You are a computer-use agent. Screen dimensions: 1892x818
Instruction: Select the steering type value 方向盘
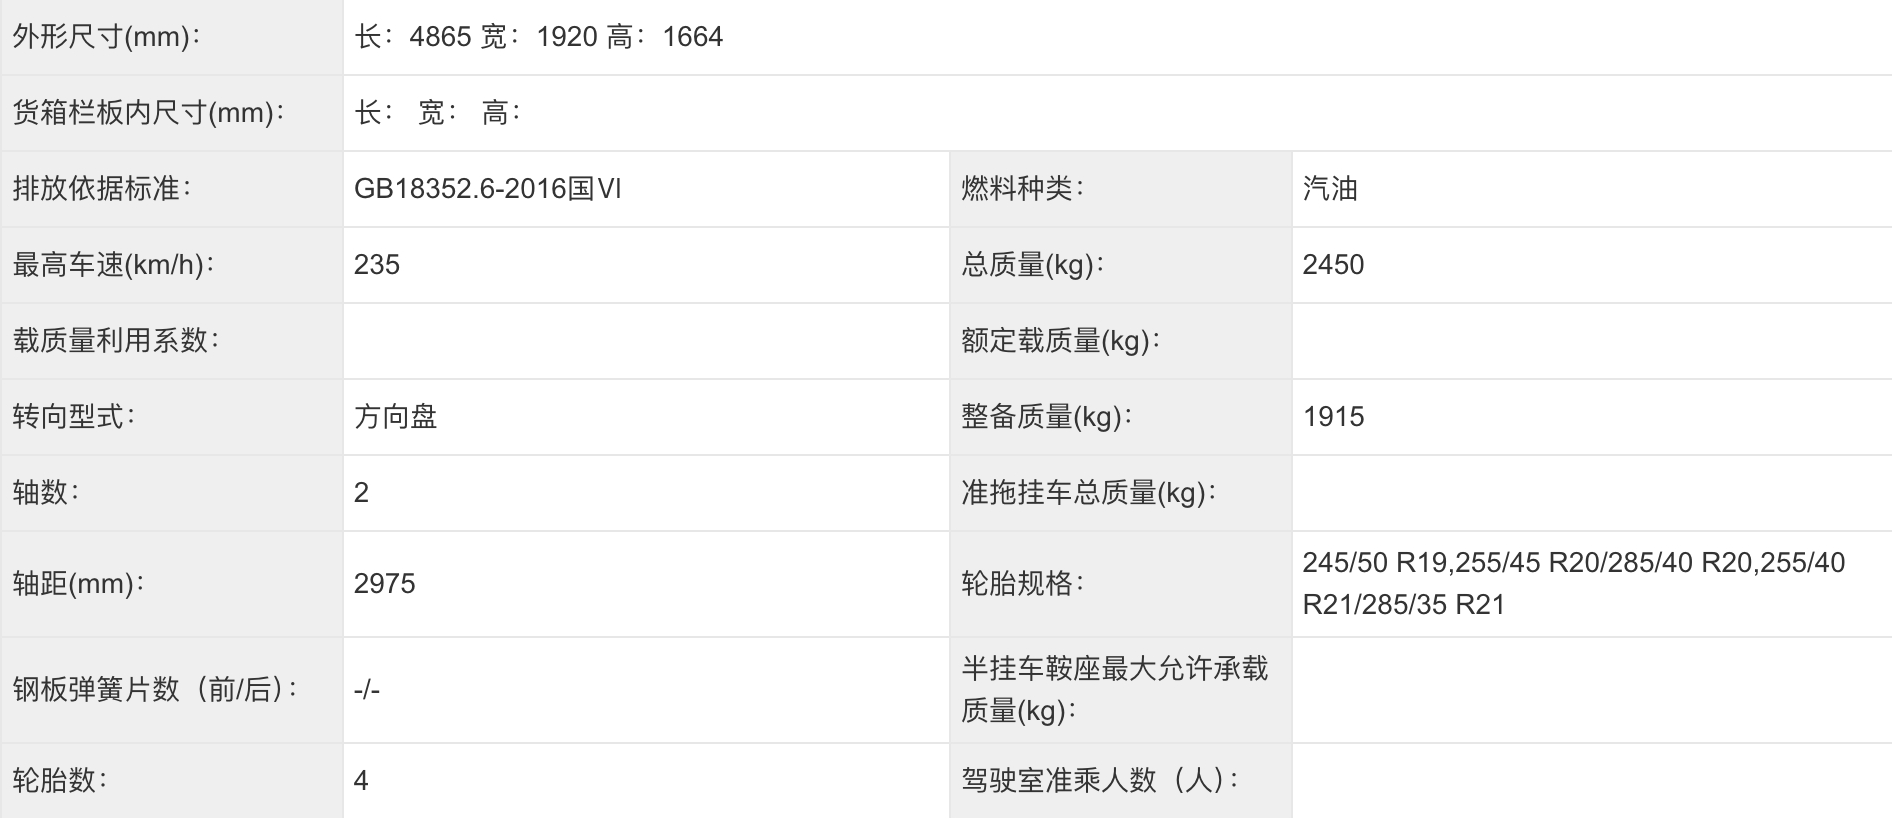point(396,417)
